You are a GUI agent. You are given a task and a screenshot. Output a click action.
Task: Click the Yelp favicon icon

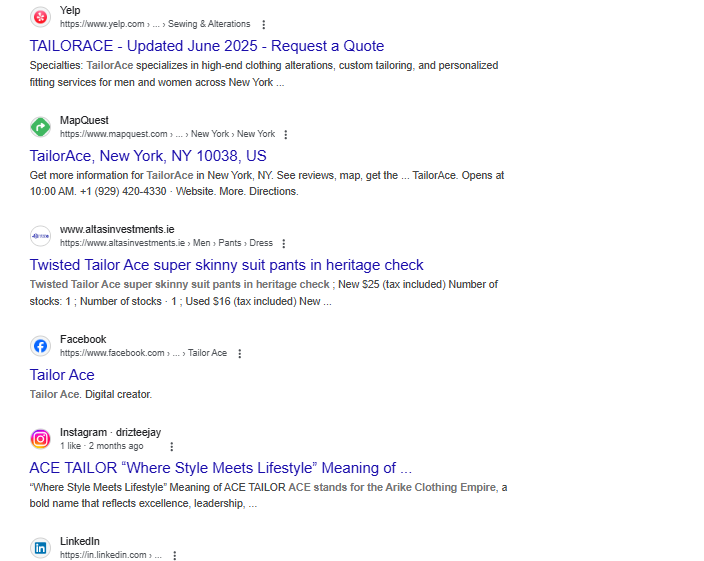[40, 17]
